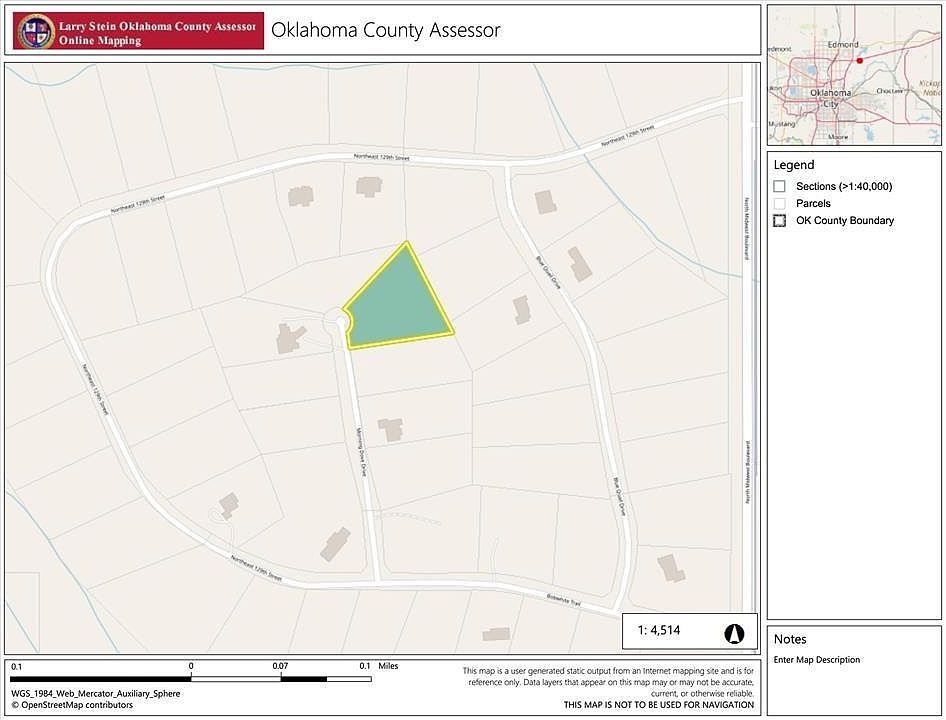
Task: Click the Larry Stein Online Mapping banner
Action: pos(138,31)
